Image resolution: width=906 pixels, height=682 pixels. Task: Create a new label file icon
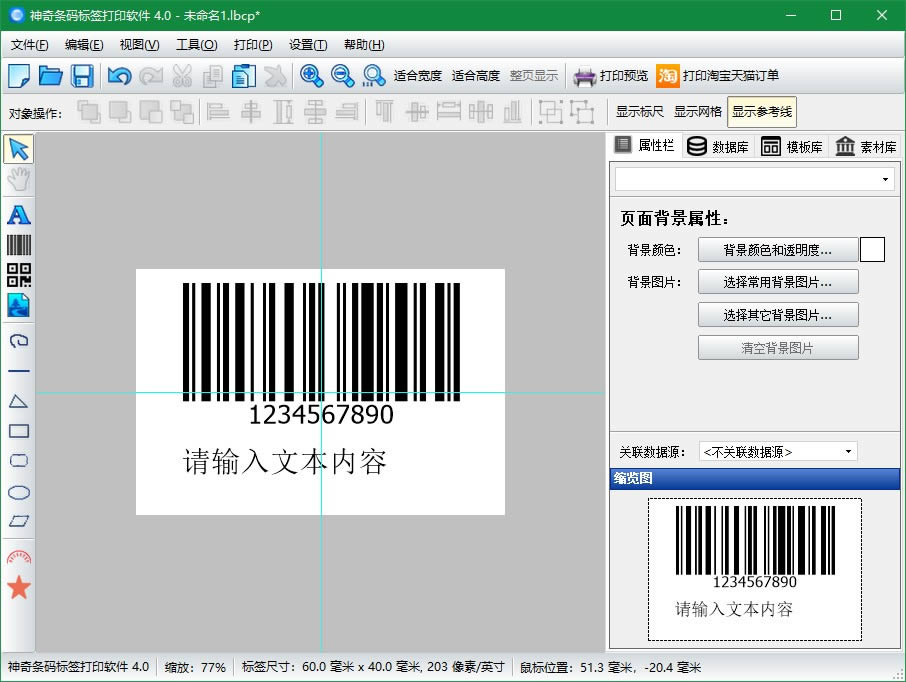coord(19,76)
